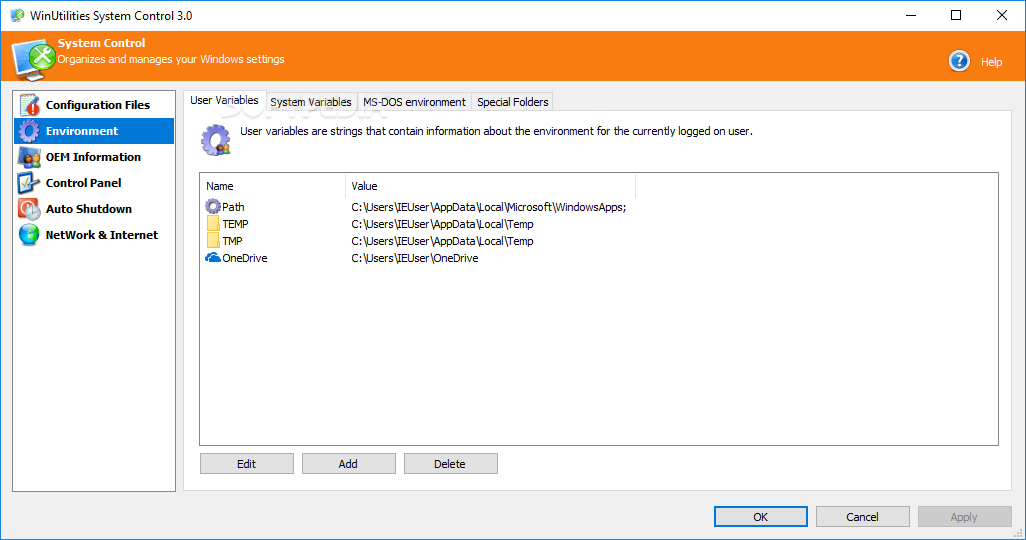Viewport: 1026px width, 540px height.
Task: Open Auto Shutdown section
Action: [94, 209]
